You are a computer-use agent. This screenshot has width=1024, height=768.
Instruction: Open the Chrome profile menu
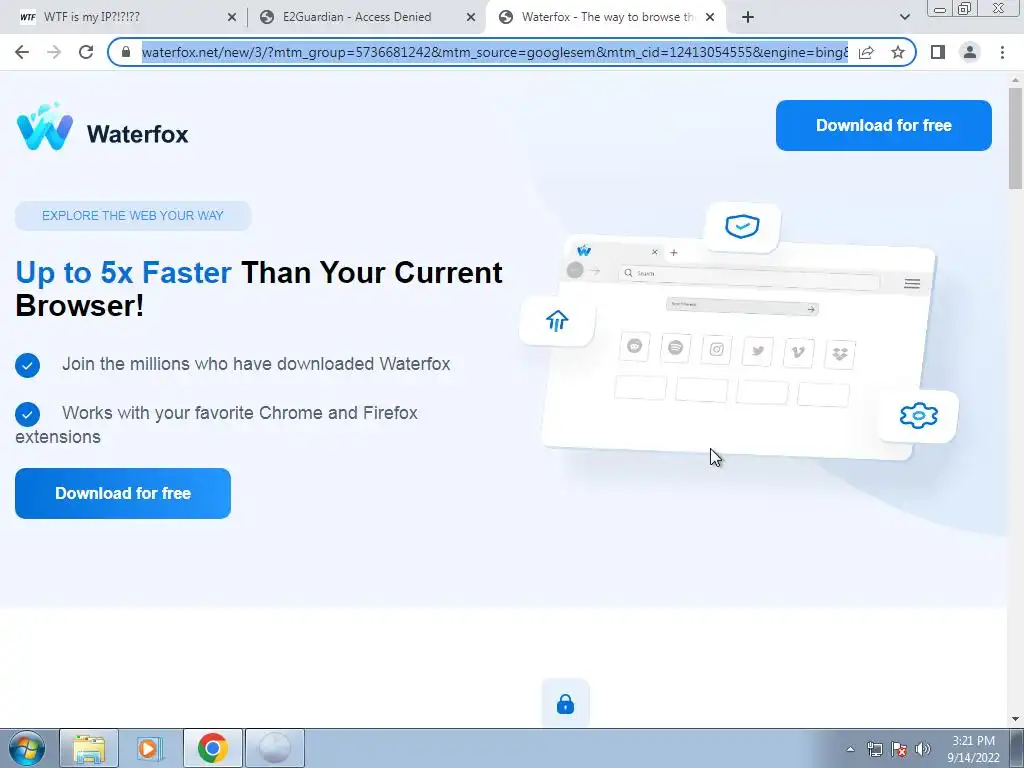[x=970, y=52]
